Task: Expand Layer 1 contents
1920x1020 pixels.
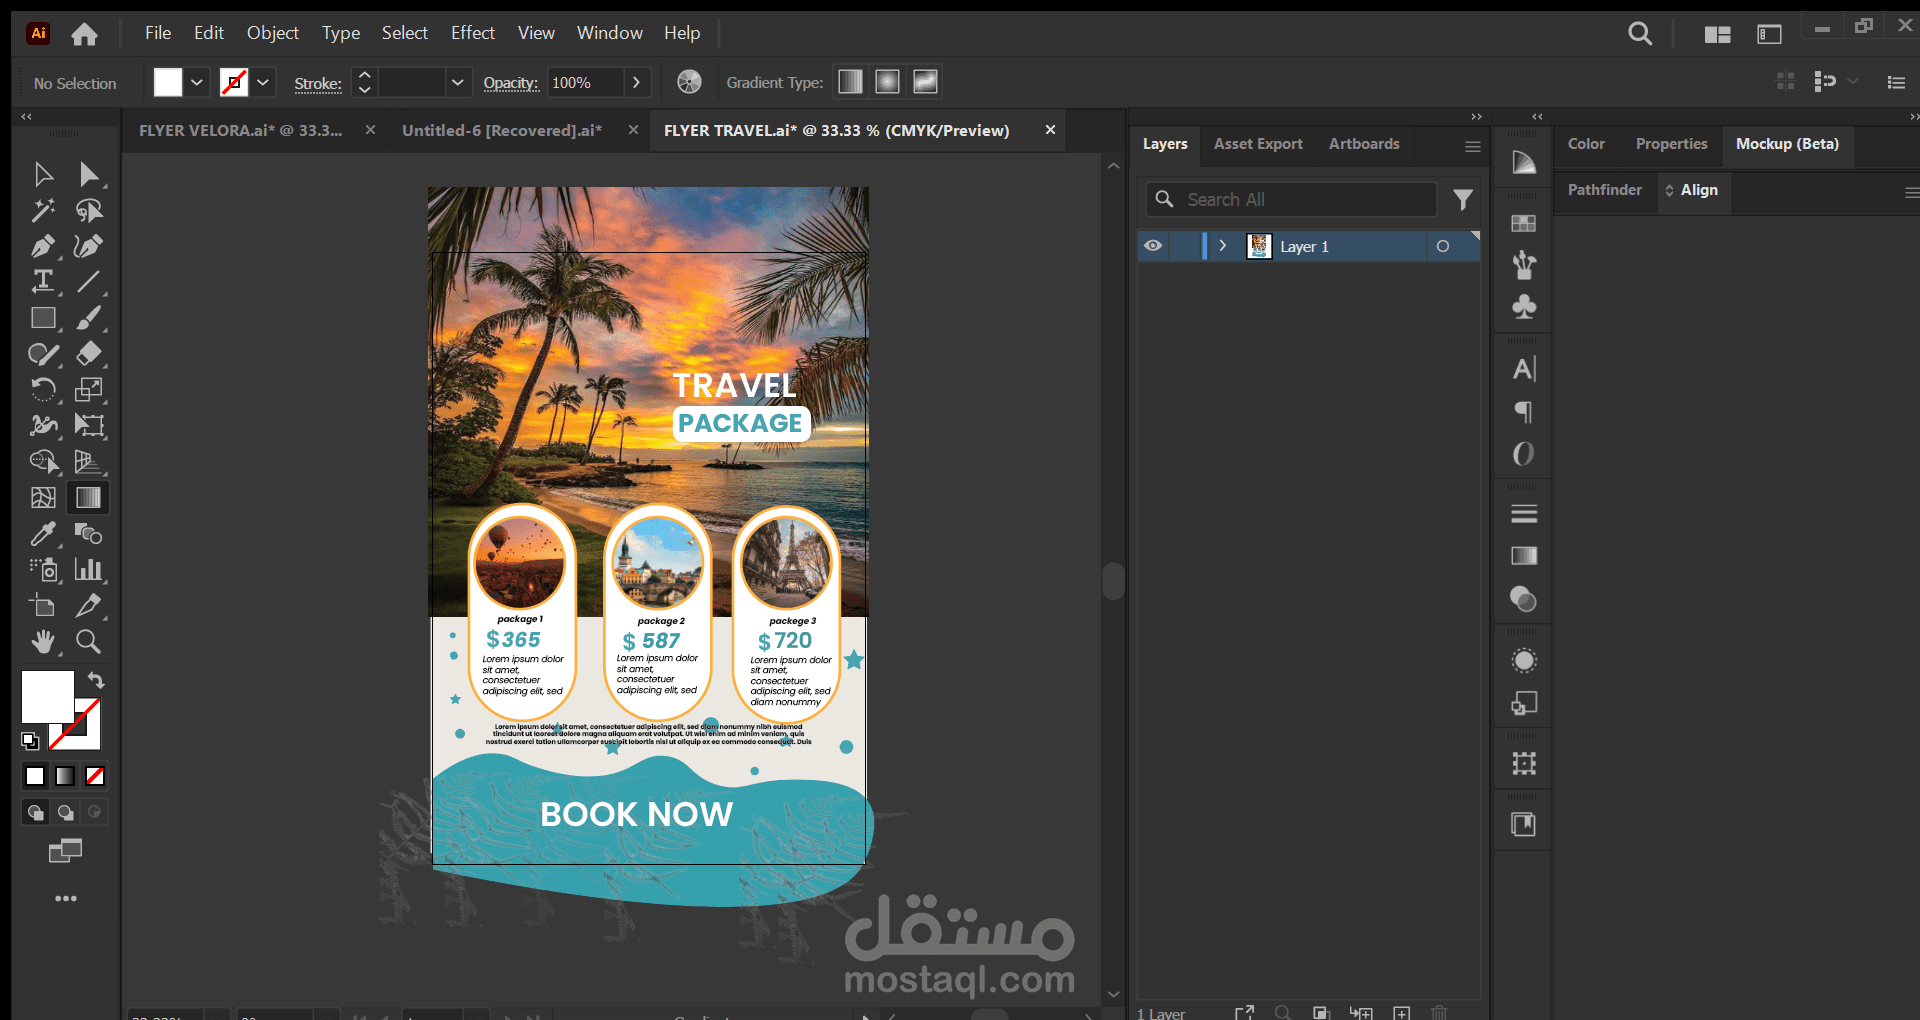Action: point(1223,246)
